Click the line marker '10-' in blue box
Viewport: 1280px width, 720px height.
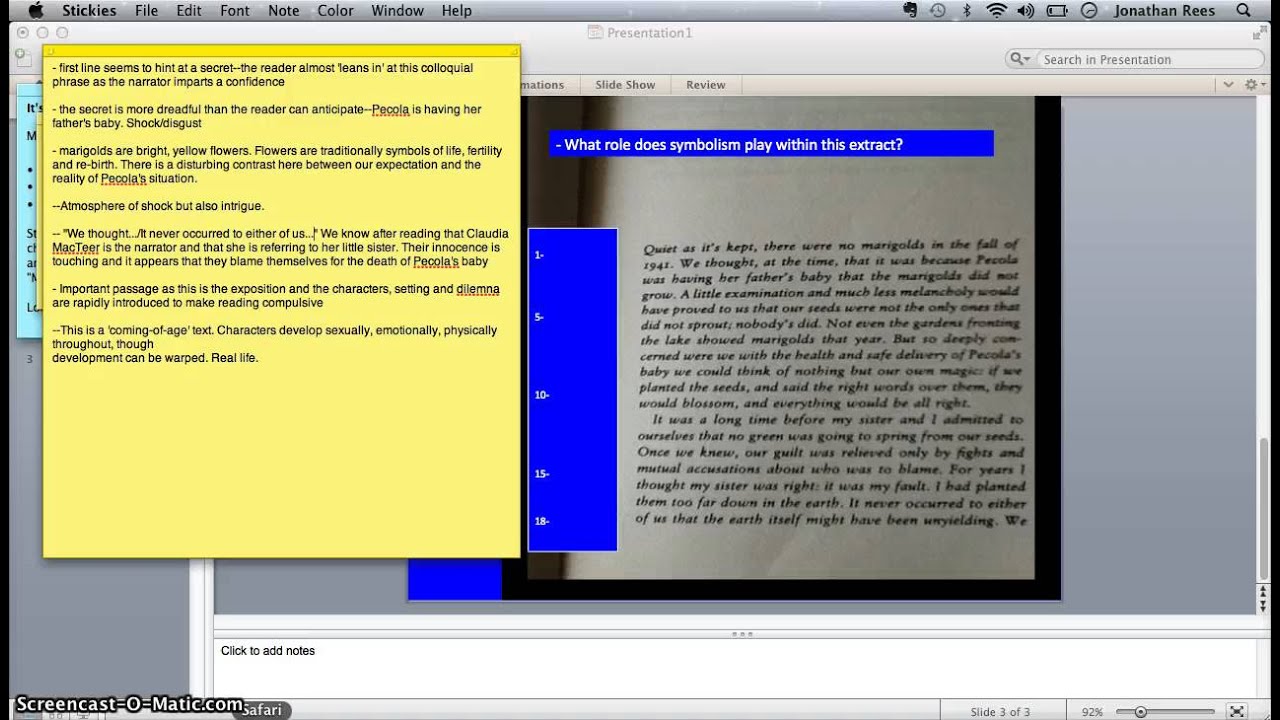pos(542,395)
